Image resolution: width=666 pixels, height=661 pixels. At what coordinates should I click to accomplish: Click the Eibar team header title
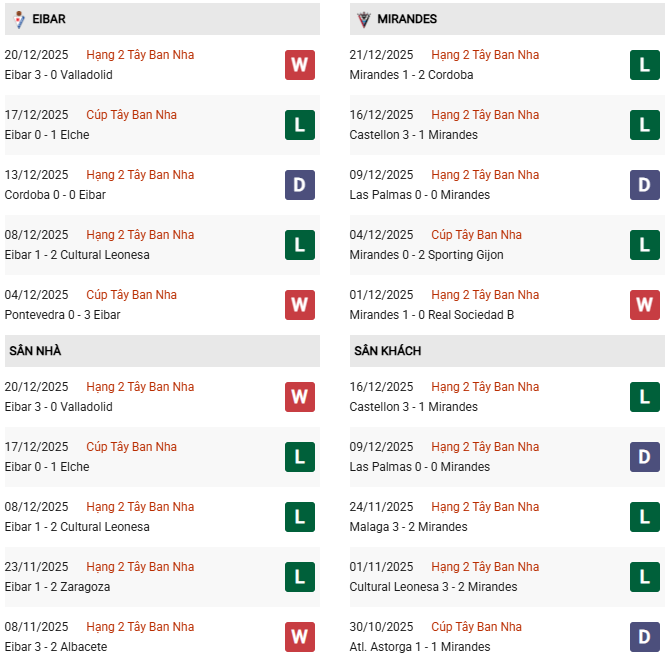click(49, 19)
